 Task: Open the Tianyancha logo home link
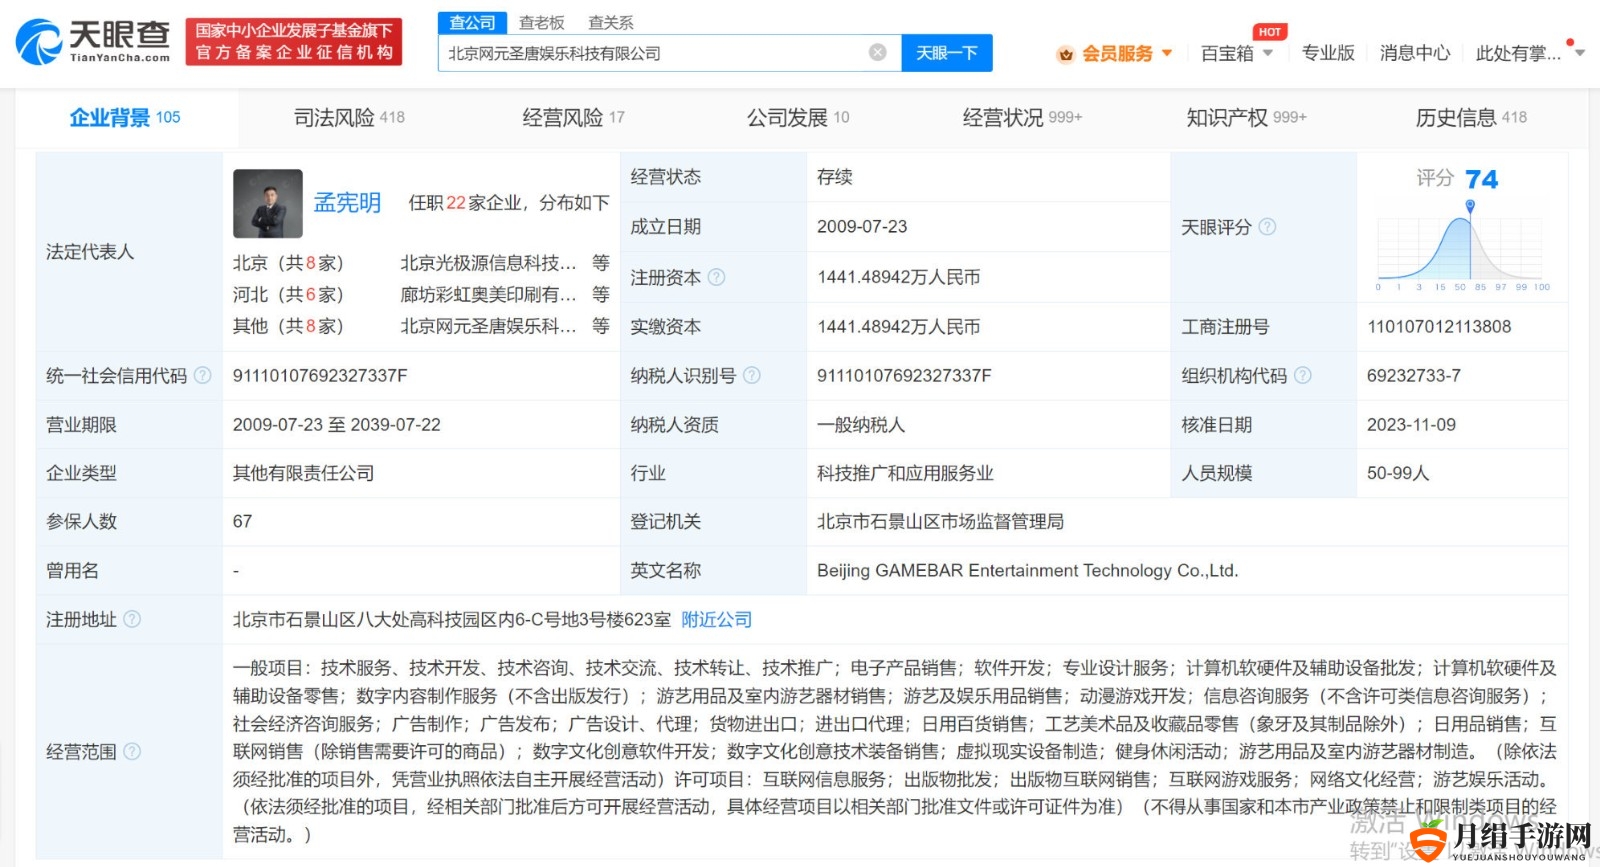tap(93, 41)
